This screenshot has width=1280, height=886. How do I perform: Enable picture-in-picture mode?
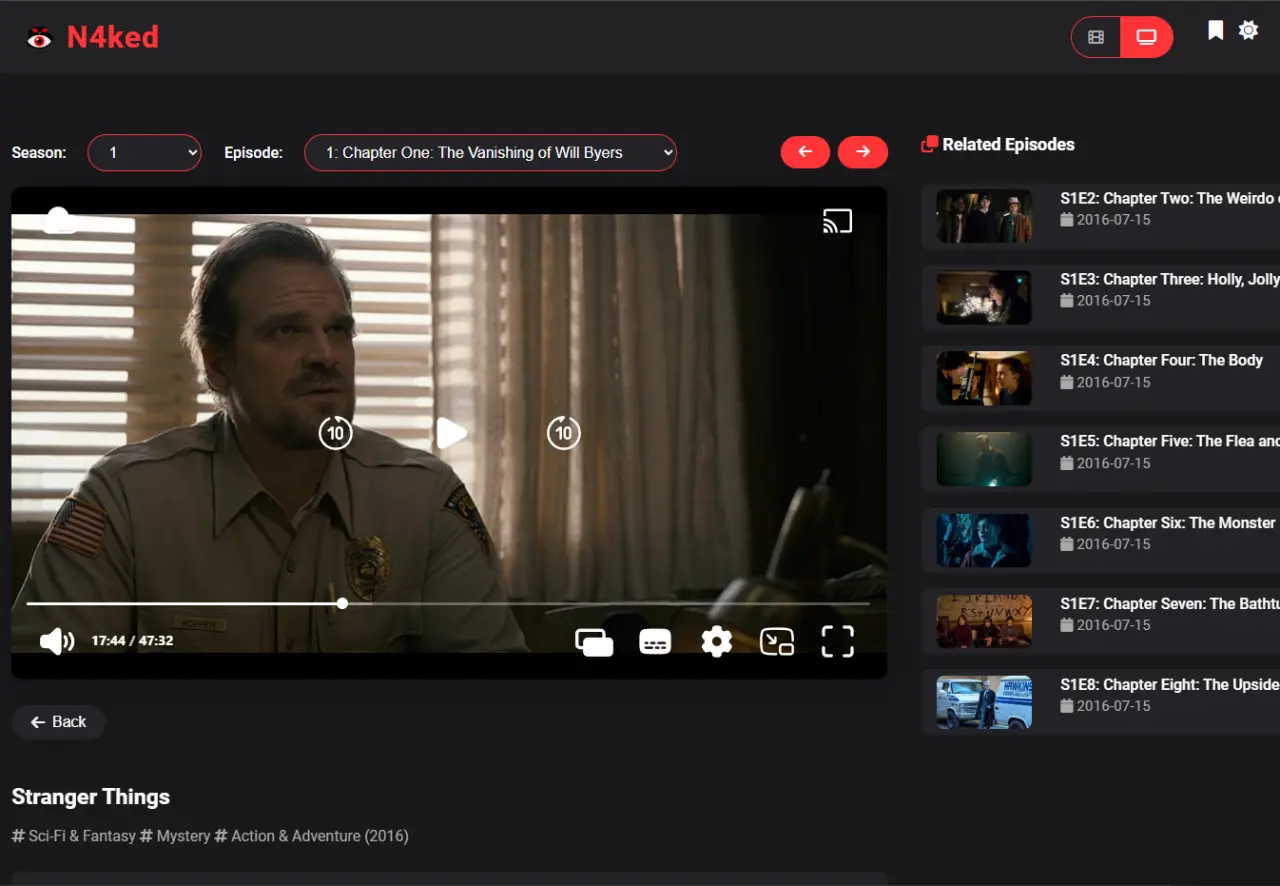tap(777, 641)
